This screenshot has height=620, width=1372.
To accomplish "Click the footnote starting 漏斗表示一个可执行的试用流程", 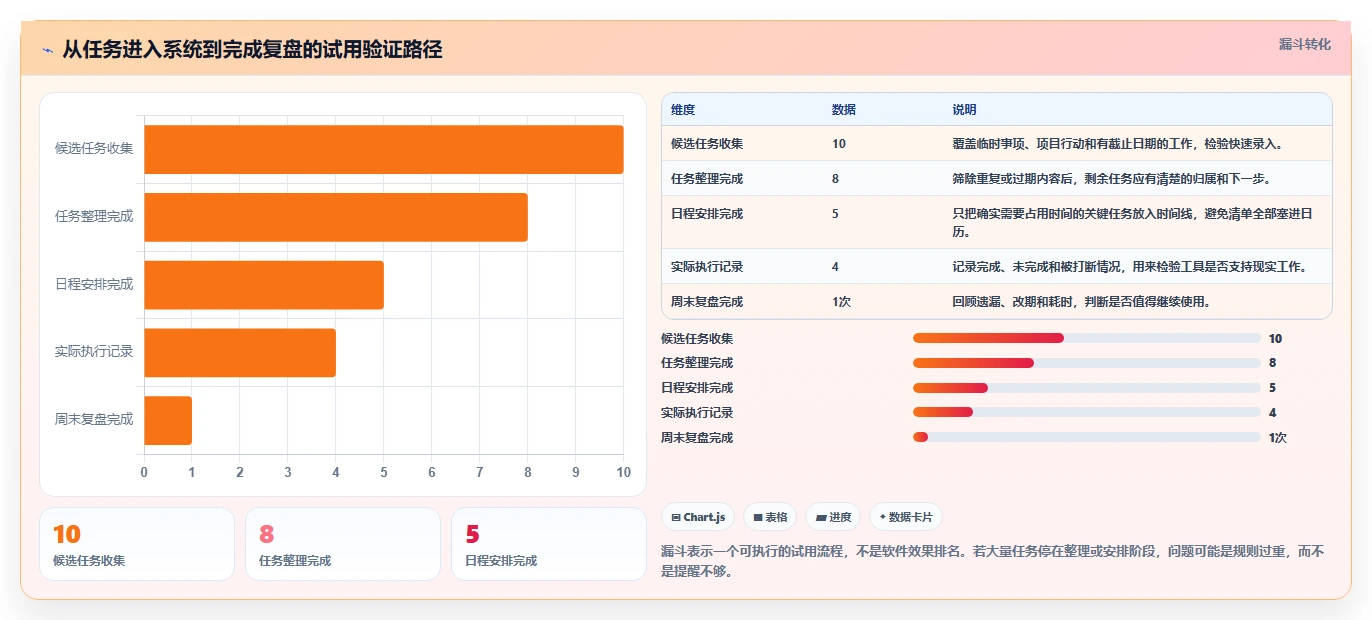I will click(993, 561).
